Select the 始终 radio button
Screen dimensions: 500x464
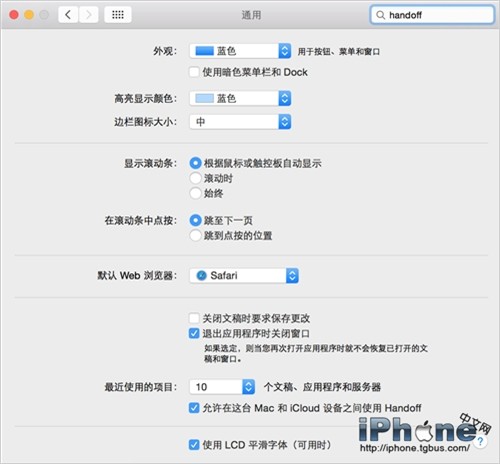click(195, 193)
